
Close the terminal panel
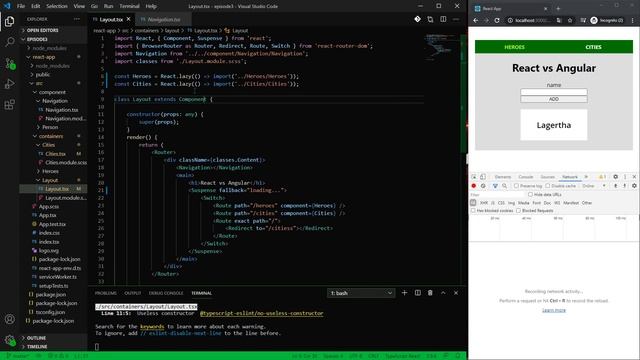click(x=456, y=293)
